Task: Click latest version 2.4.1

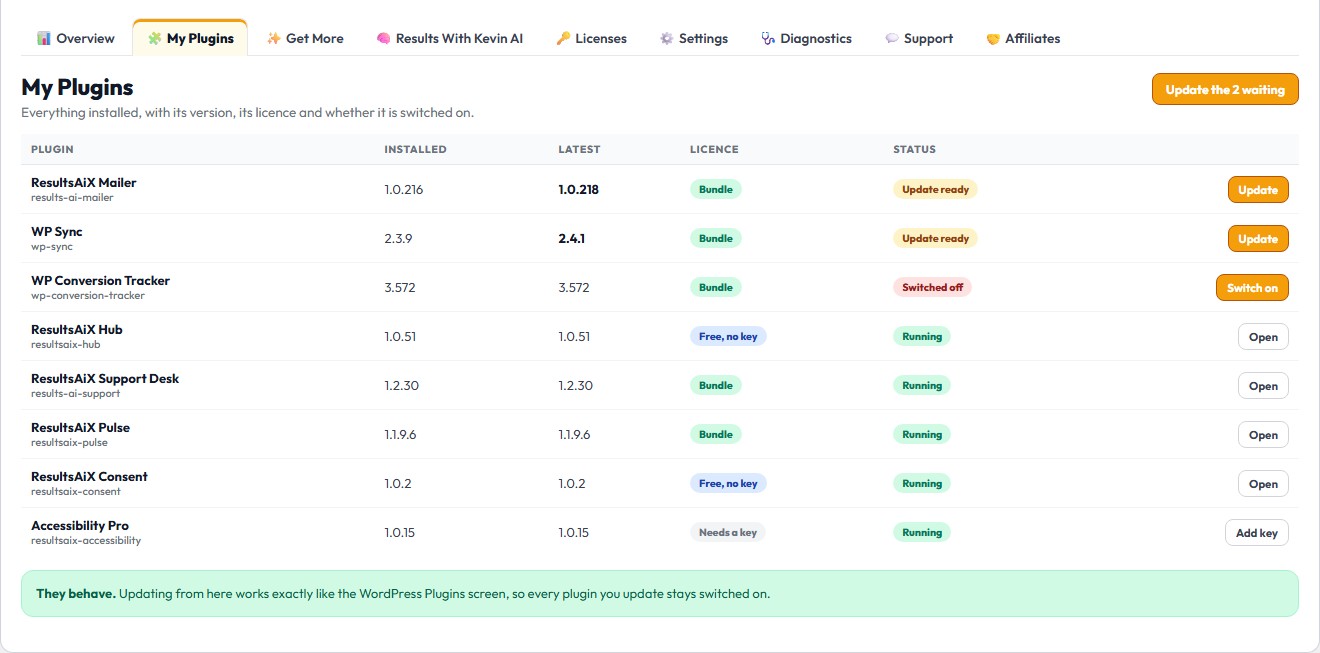Action: tap(572, 238)
